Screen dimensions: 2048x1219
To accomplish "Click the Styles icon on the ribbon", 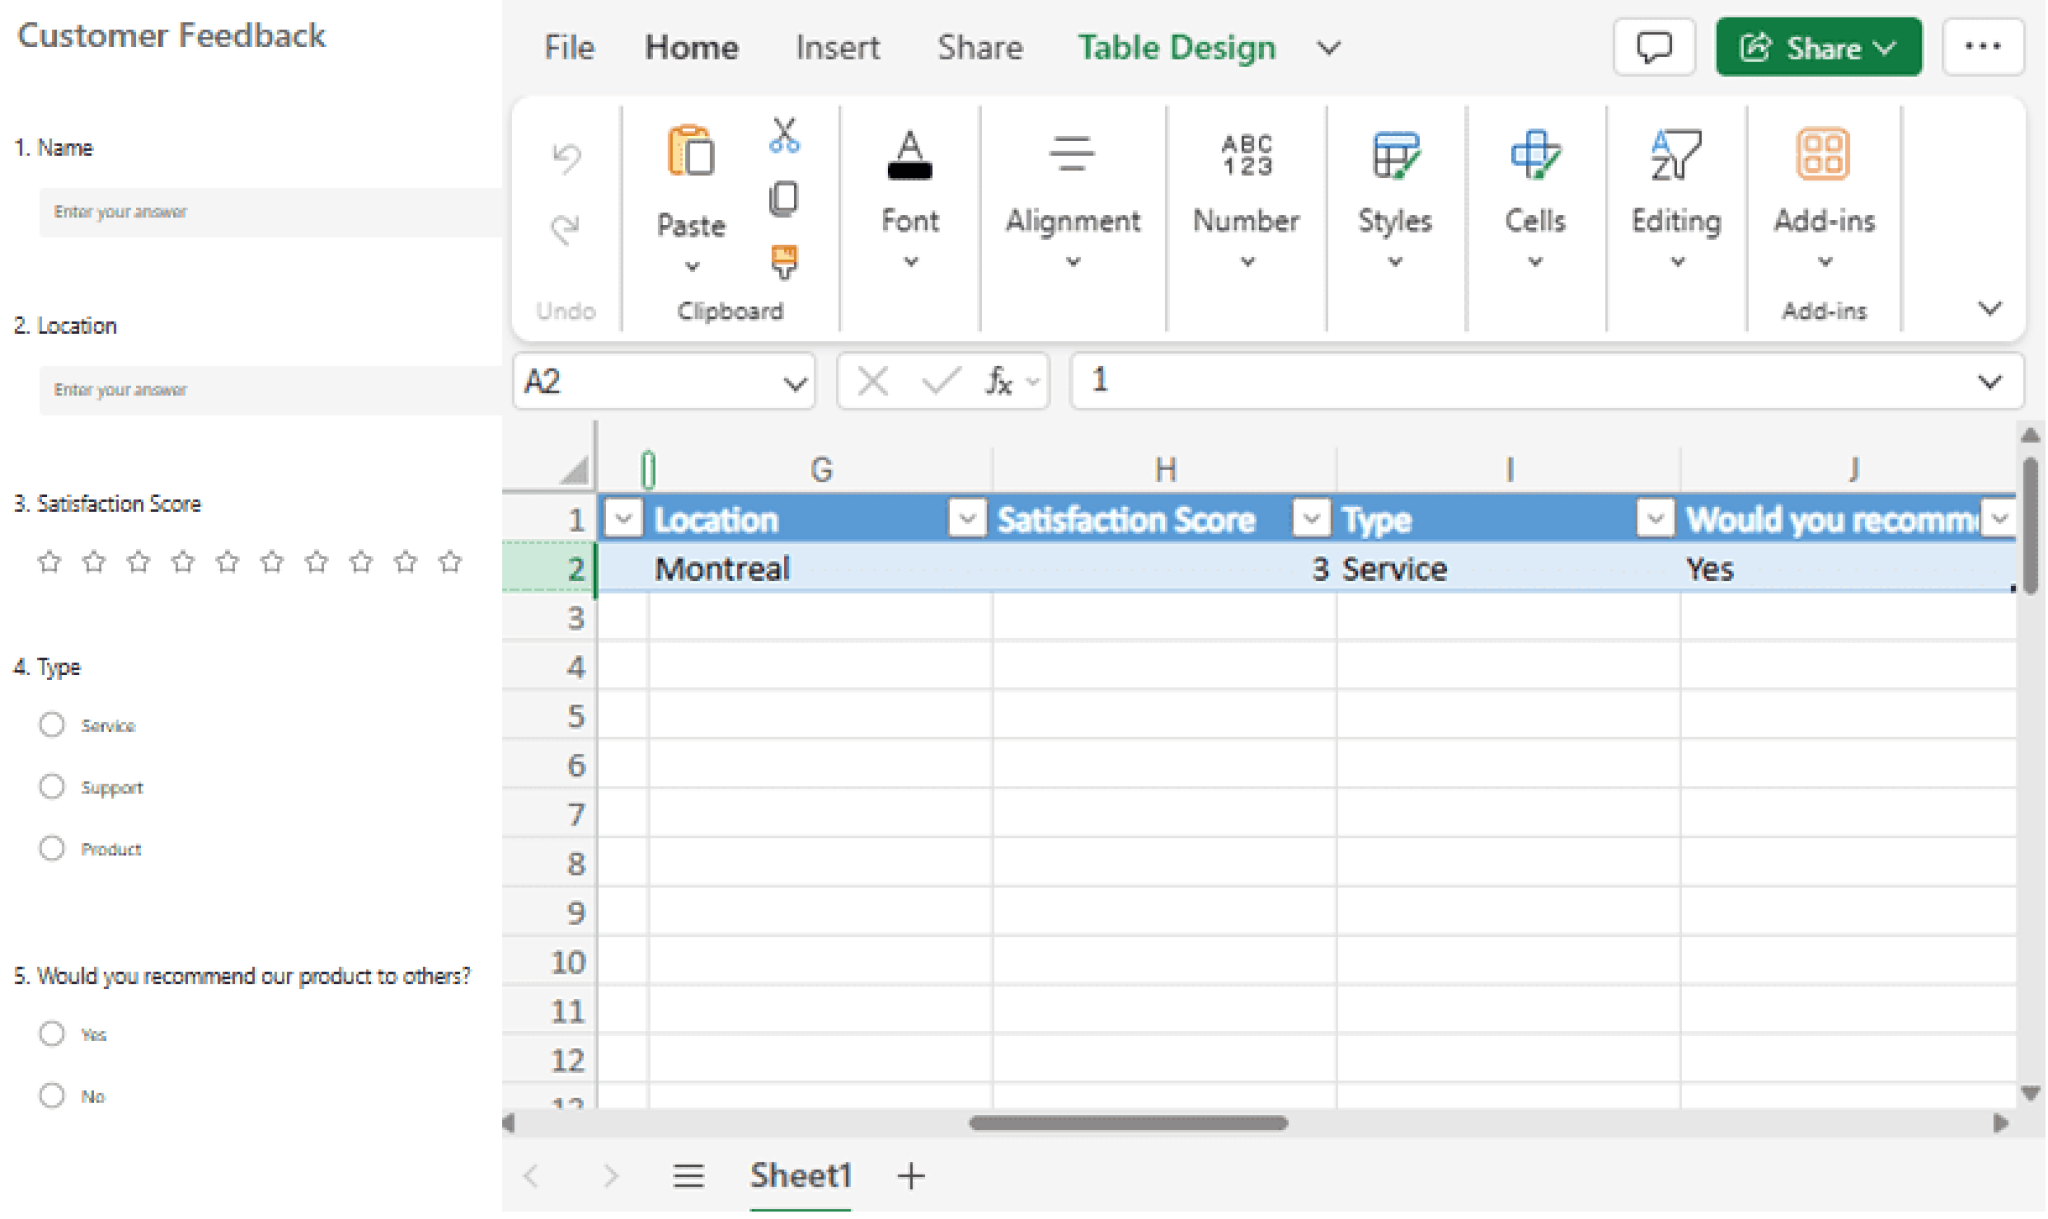I will [1394, 153].
